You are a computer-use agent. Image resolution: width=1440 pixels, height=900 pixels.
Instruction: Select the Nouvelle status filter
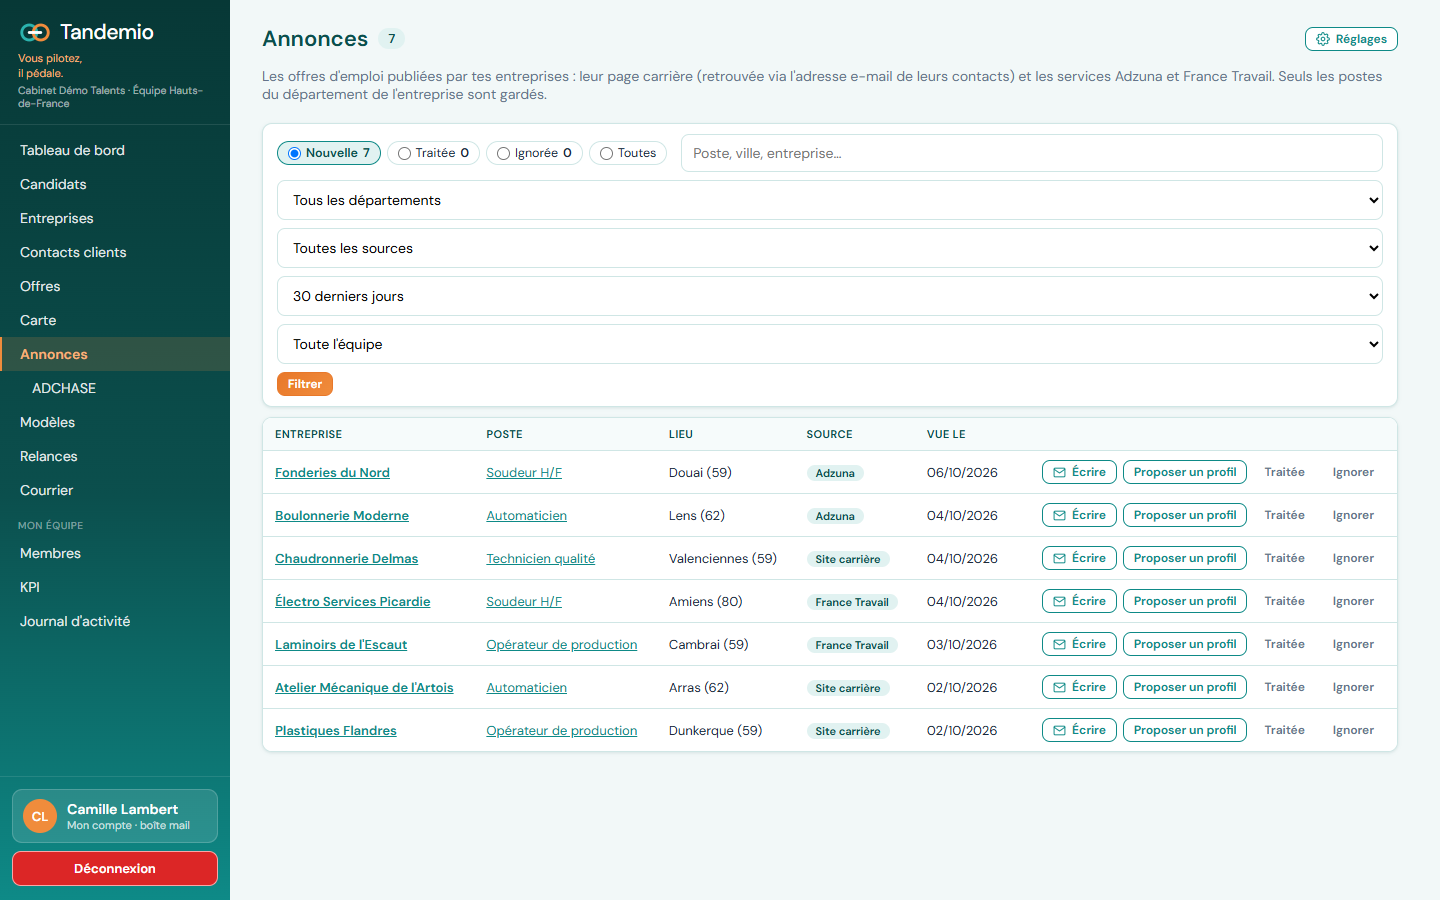pyautogui.click(x=329, y=153)
